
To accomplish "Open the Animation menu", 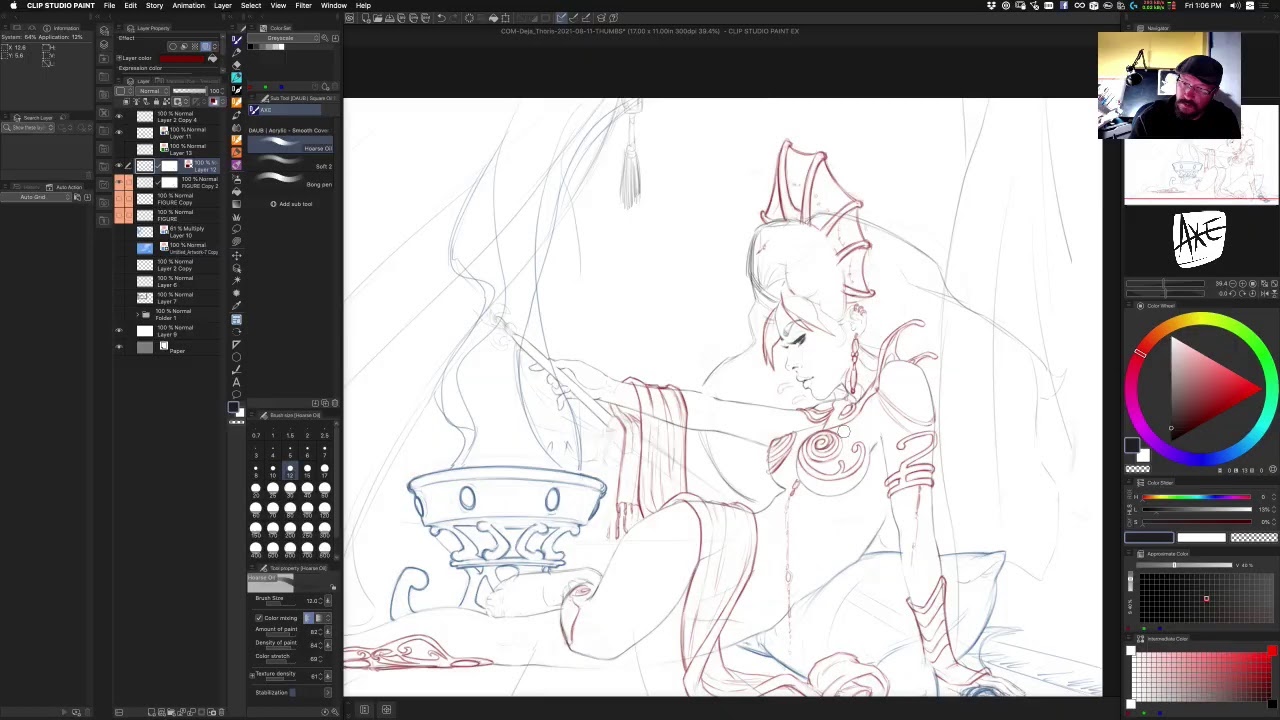I will click(x=188, y=6).
